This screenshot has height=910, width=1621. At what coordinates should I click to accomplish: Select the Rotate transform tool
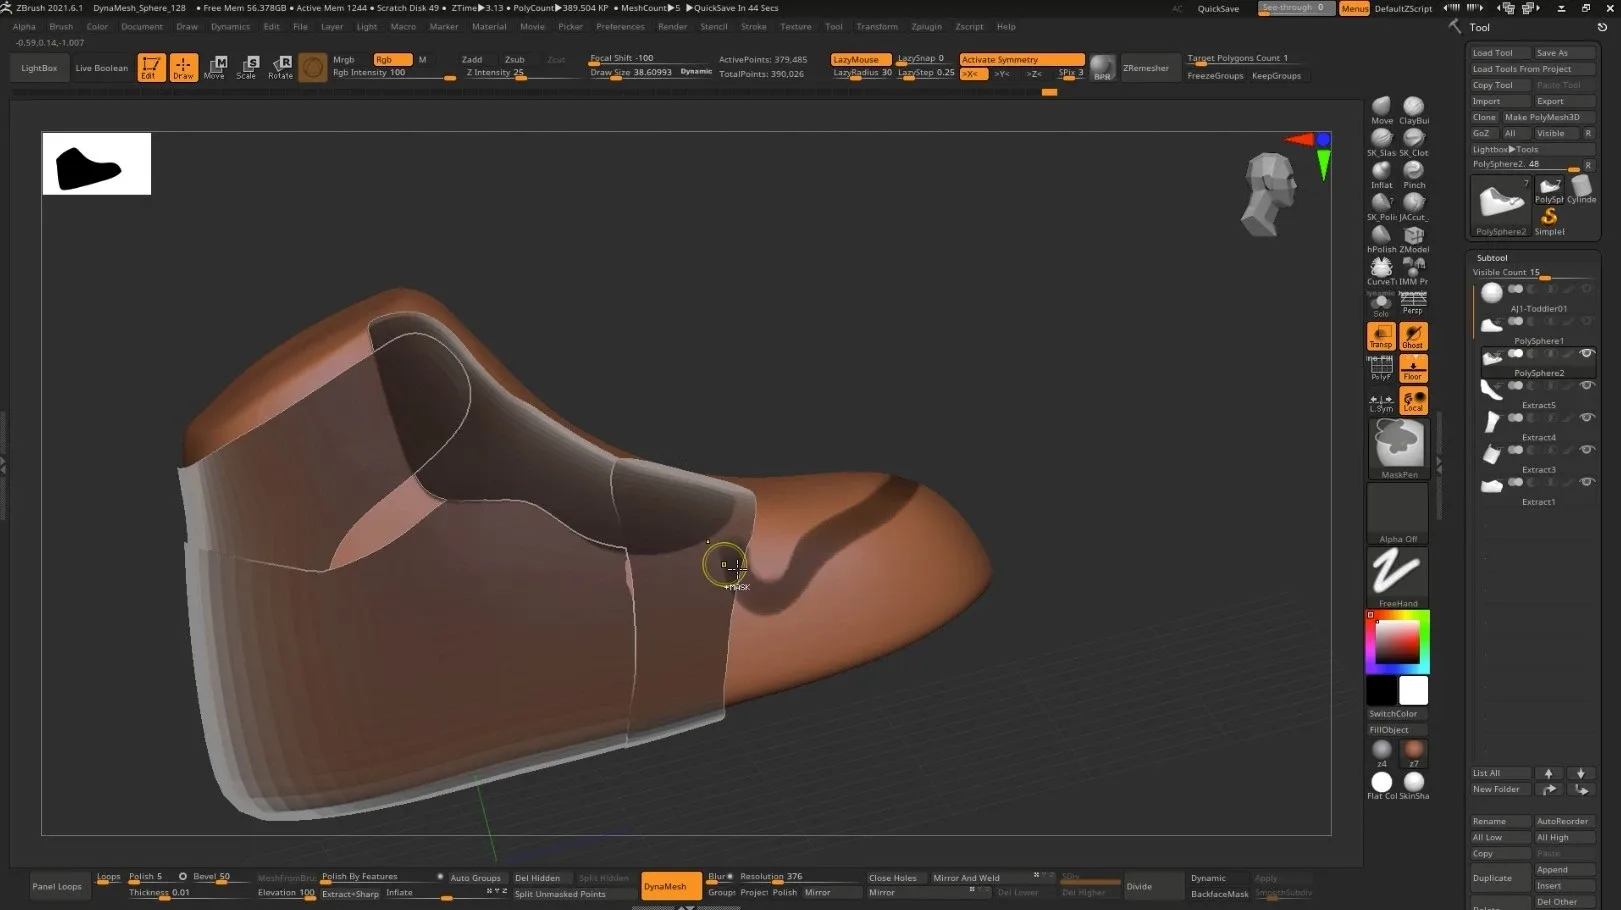[x=280, y=67]
